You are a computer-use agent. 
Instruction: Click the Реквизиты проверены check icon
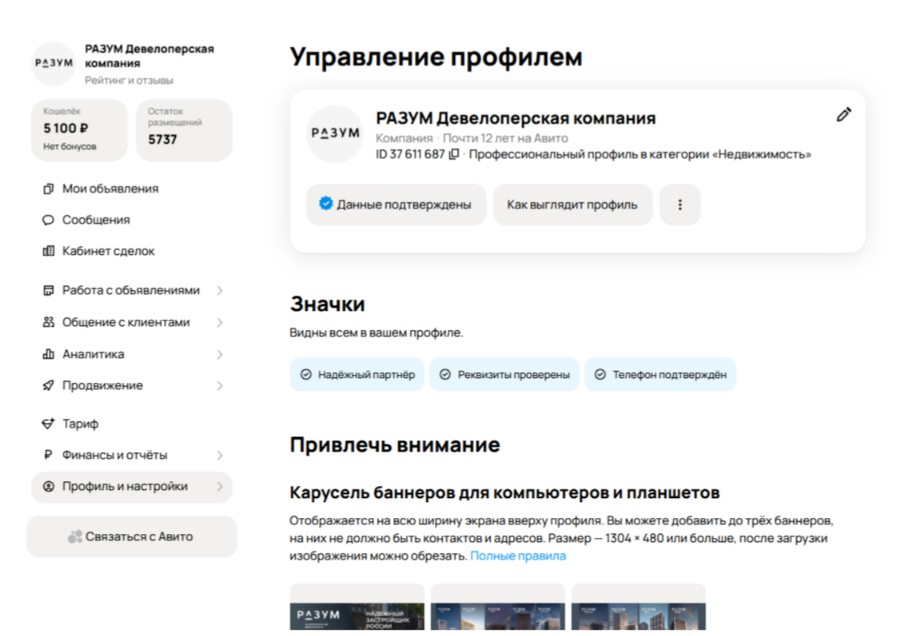coord(445,374)
